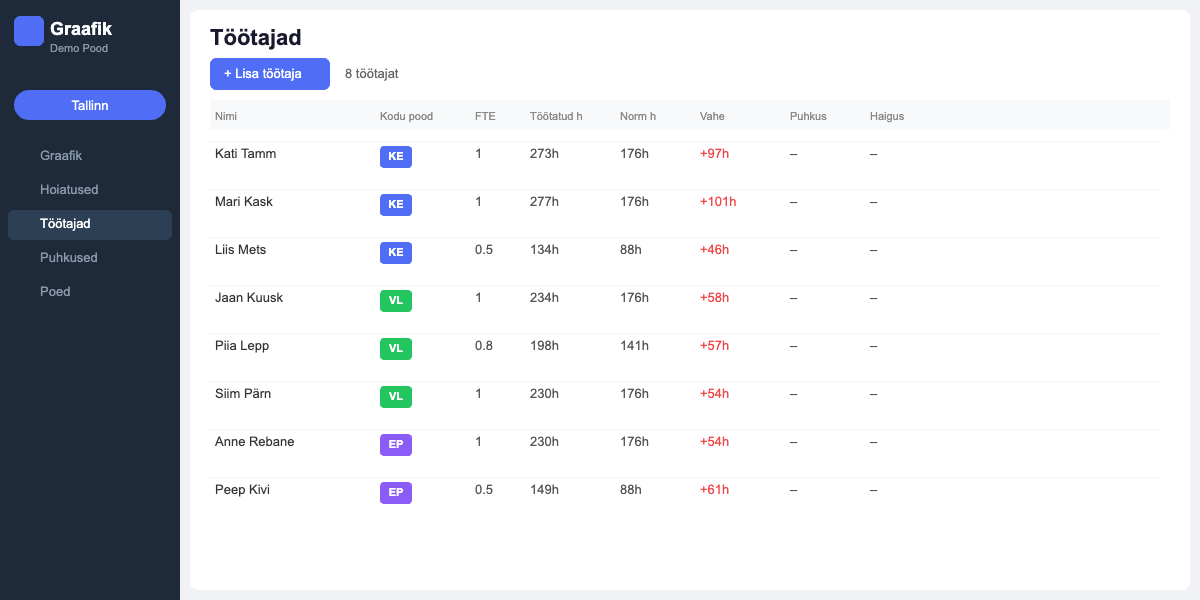The height and width of the screenshot is (600, 1200).
Task: Go to the Puhkused page
Action: coord(68,257)
